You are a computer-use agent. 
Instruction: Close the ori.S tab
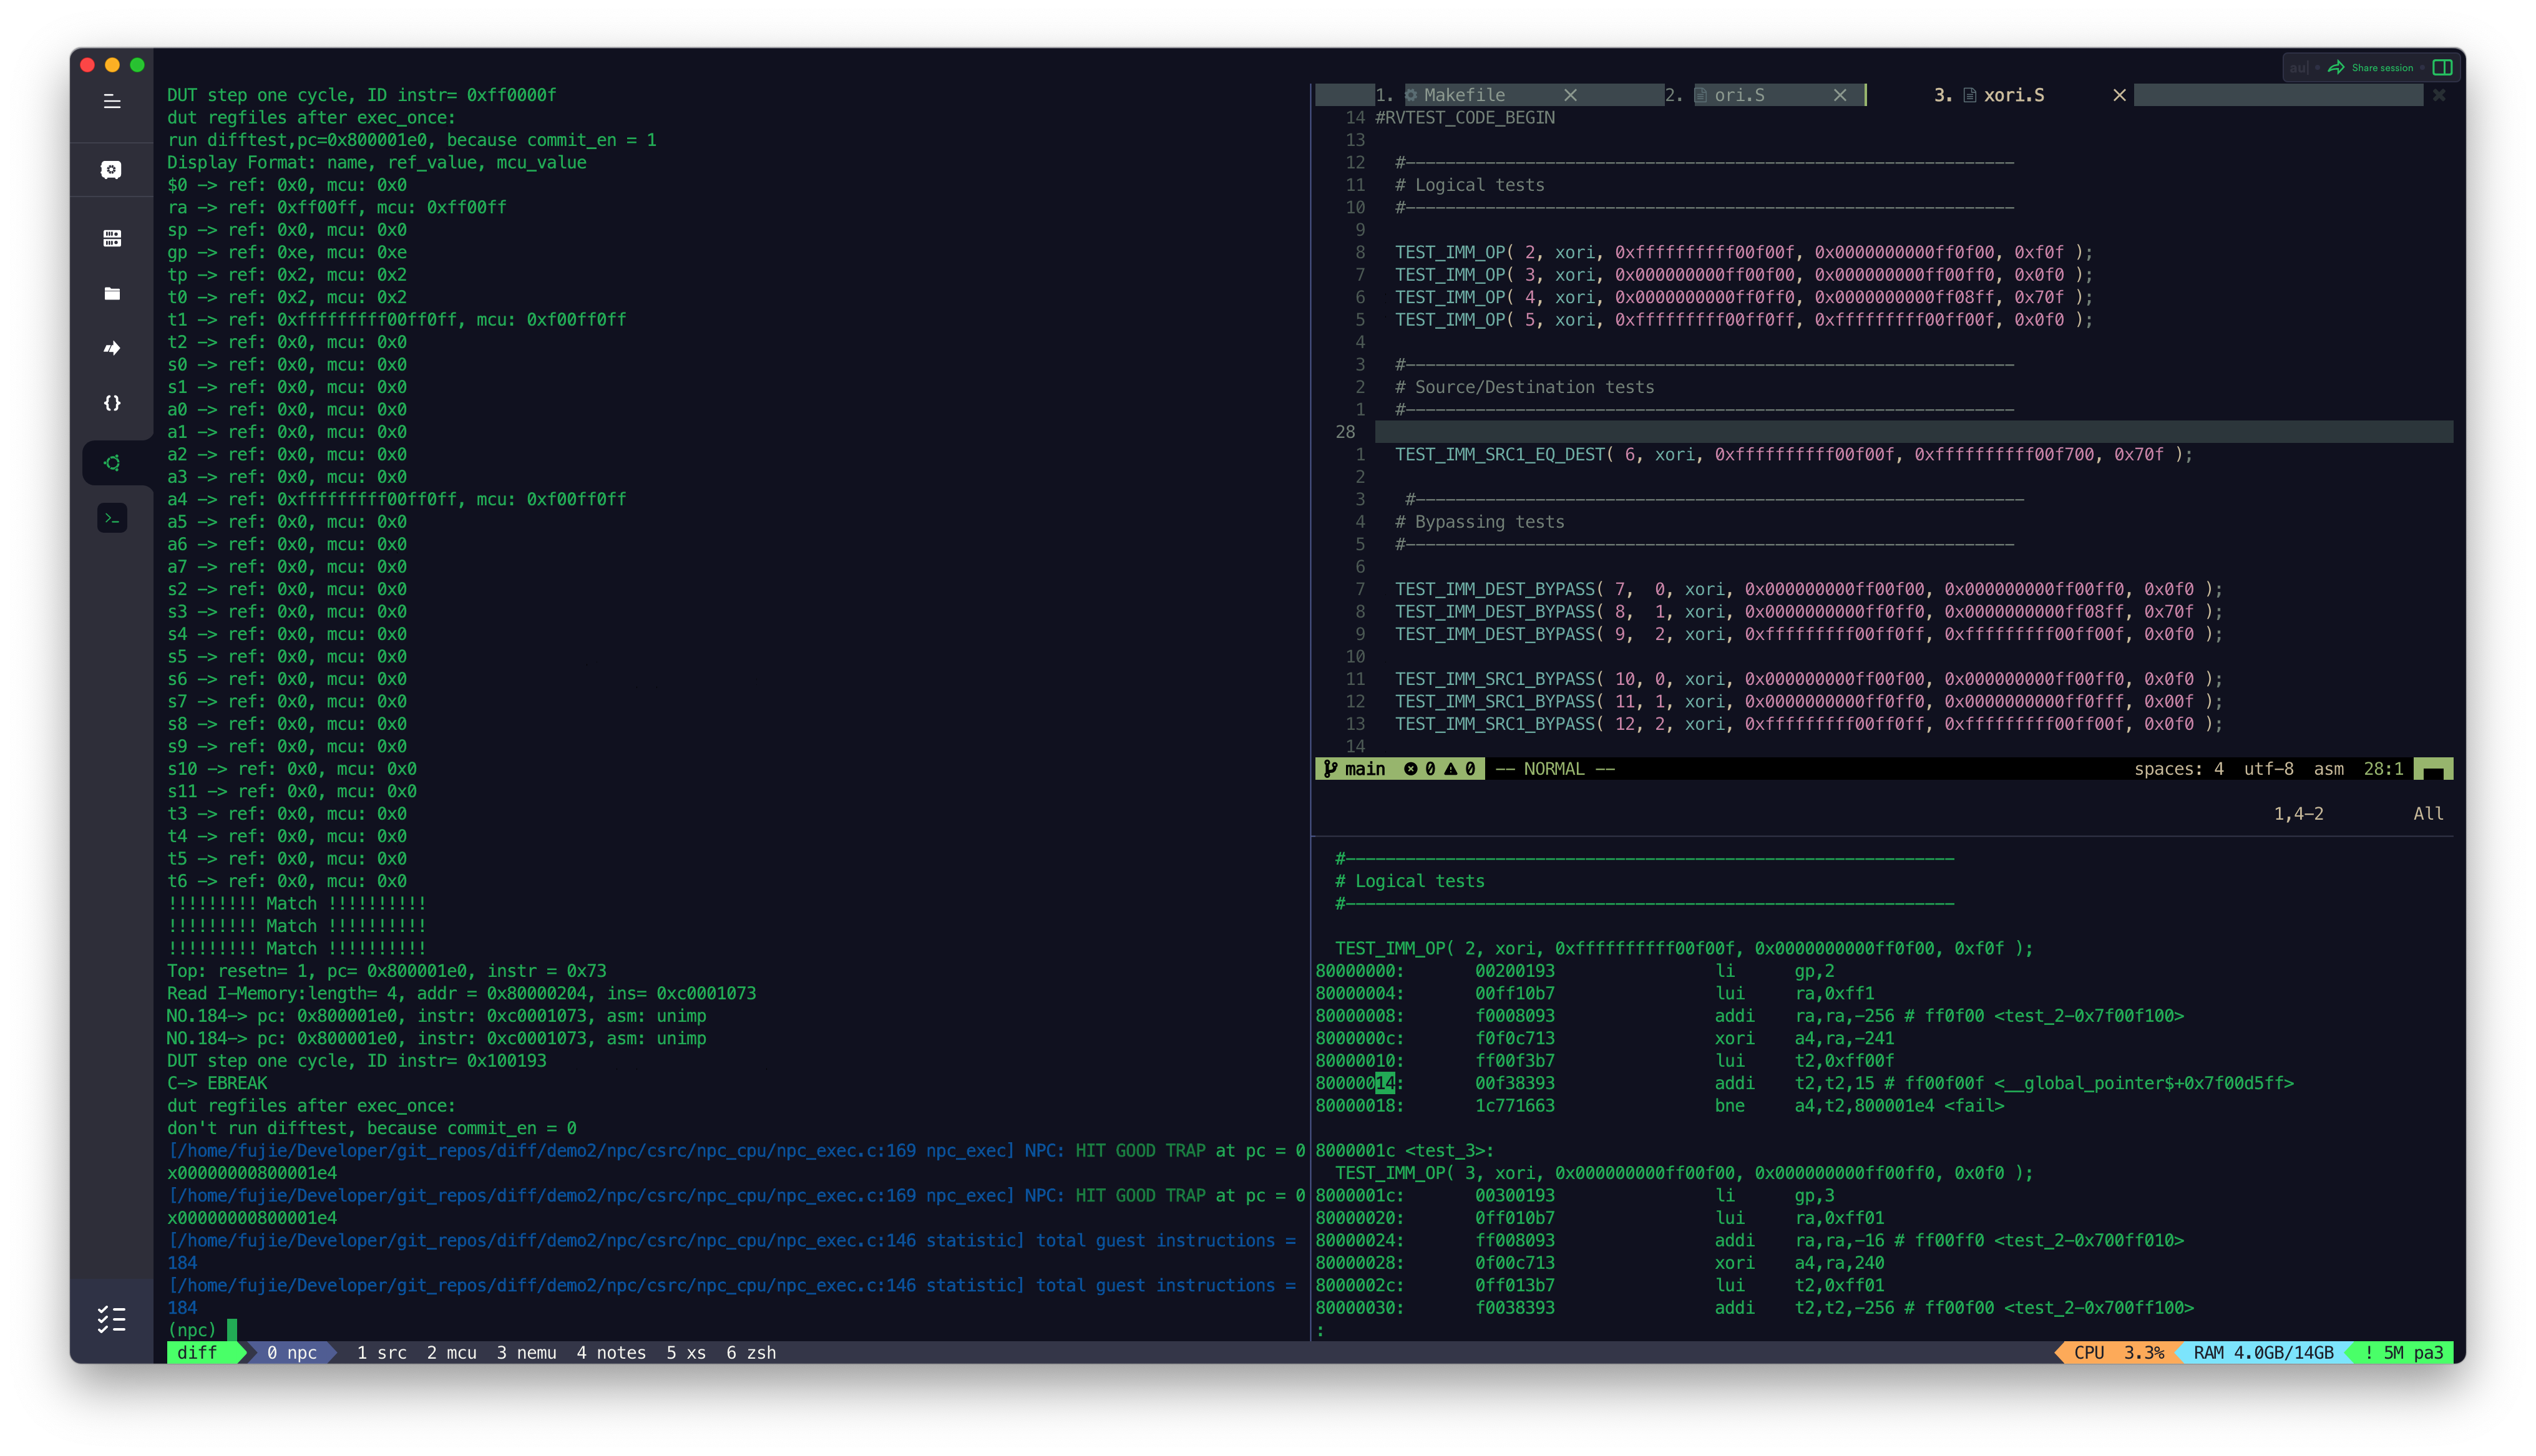click(x=1840, y=95)
